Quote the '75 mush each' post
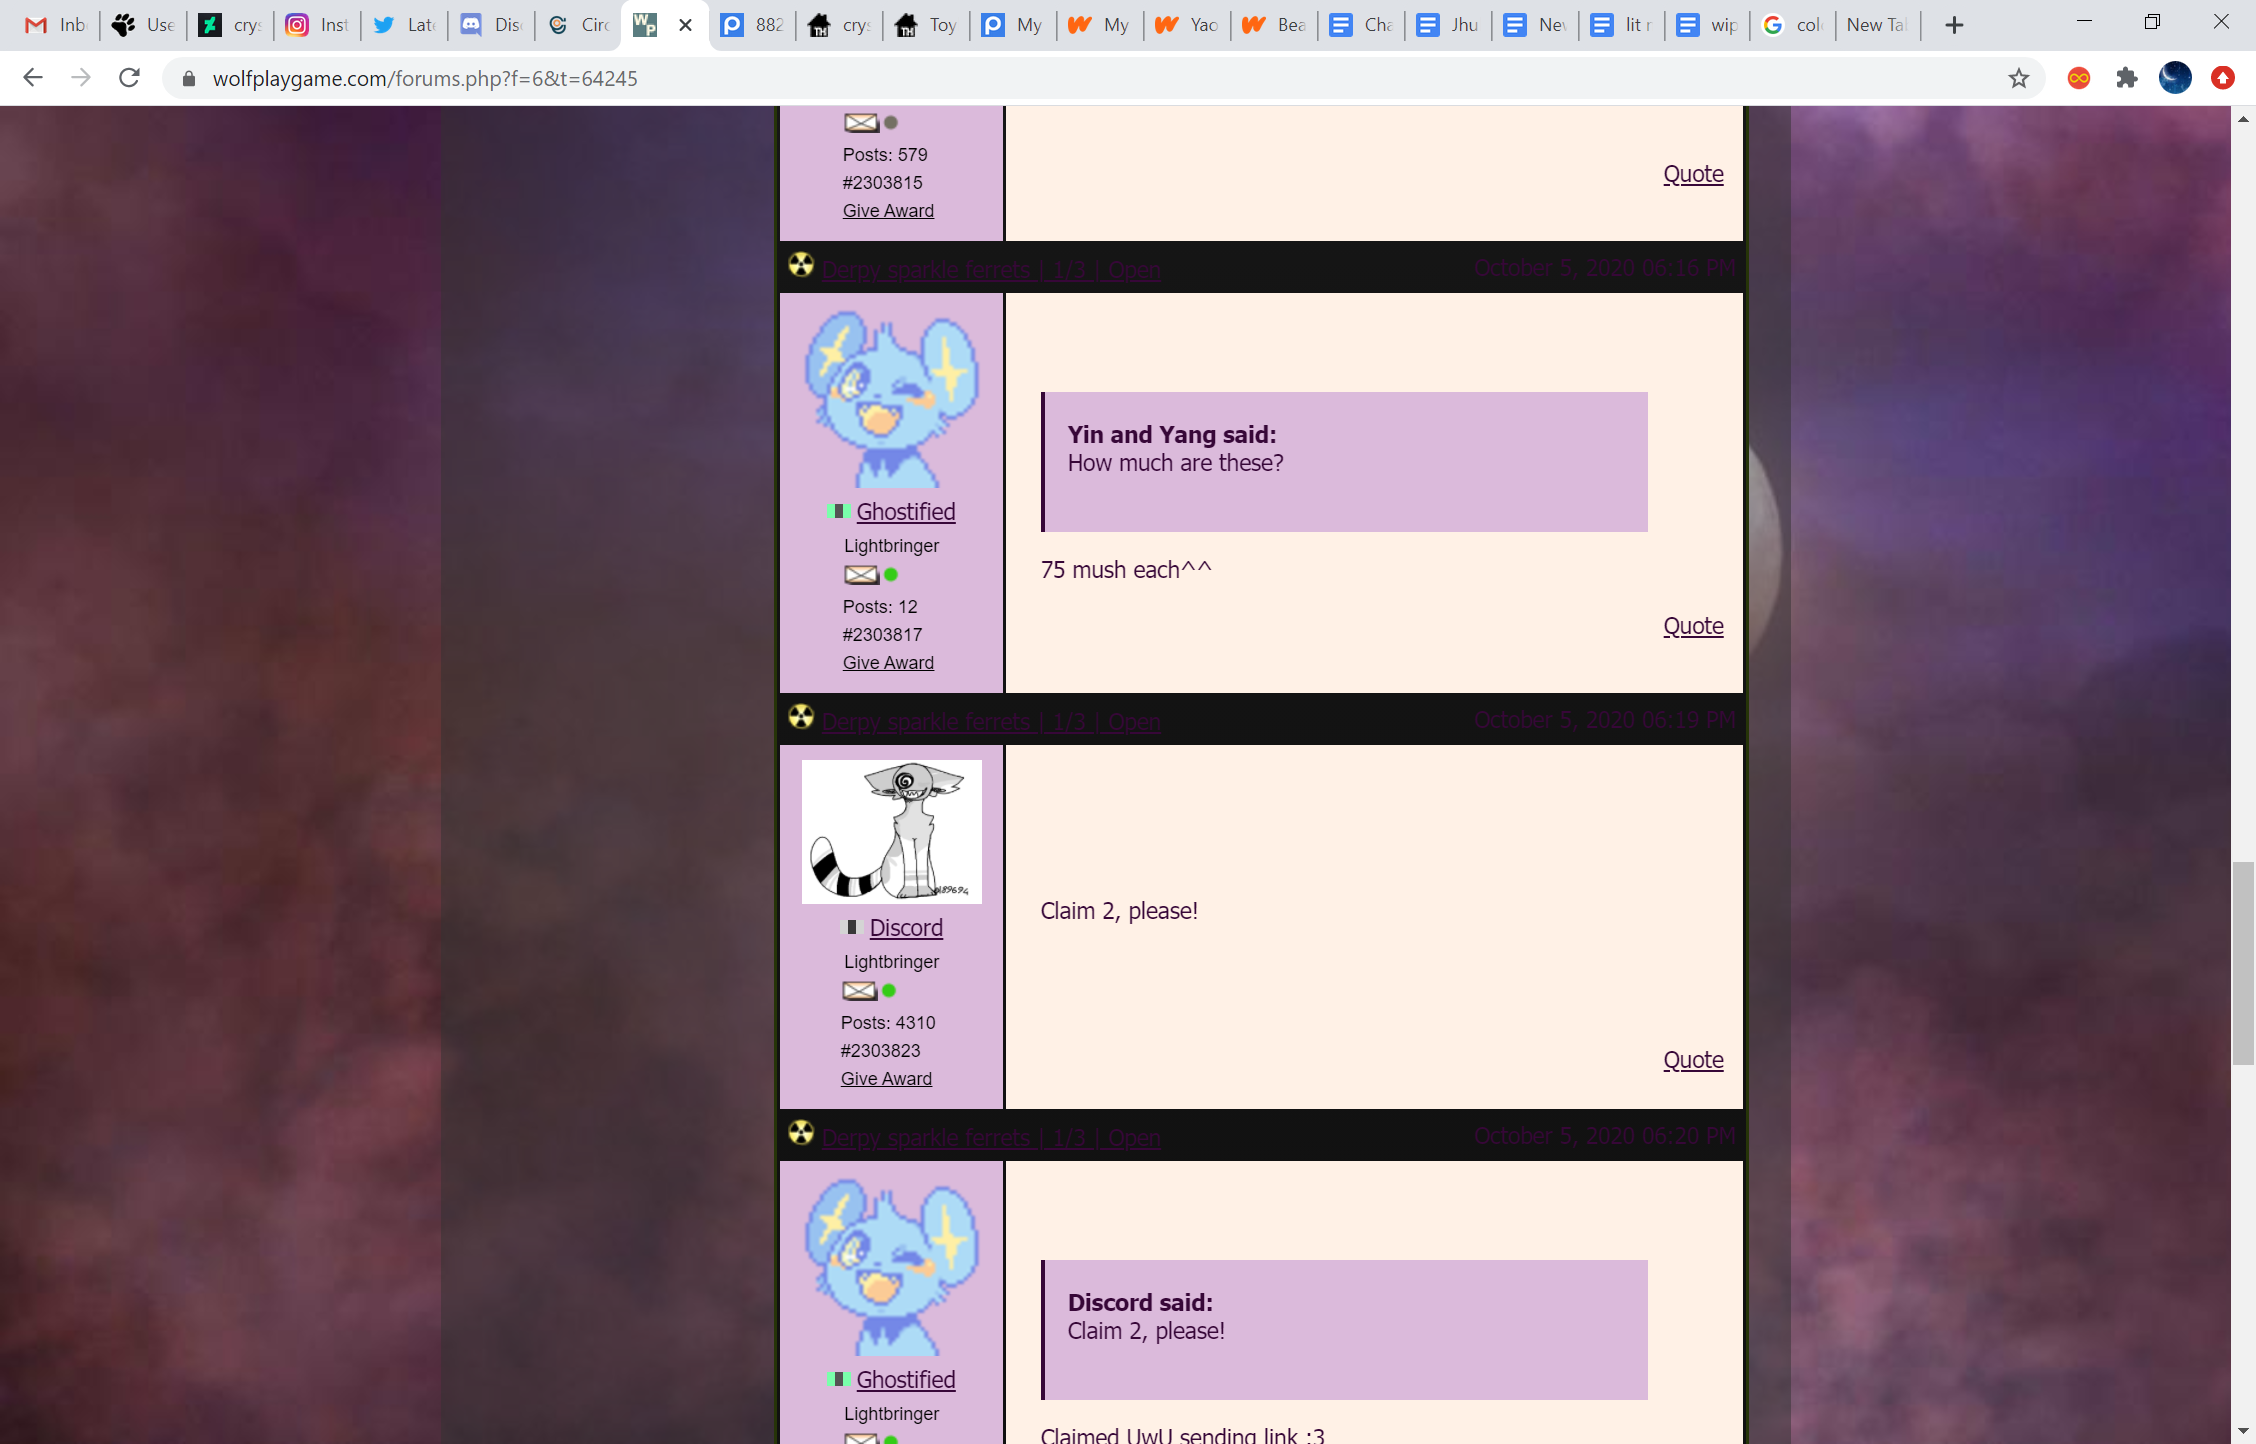 [1692, 626]
